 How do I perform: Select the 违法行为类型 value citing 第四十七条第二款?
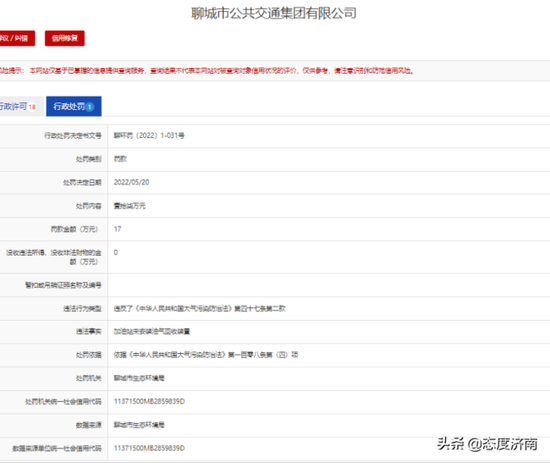tap(200, 309)
